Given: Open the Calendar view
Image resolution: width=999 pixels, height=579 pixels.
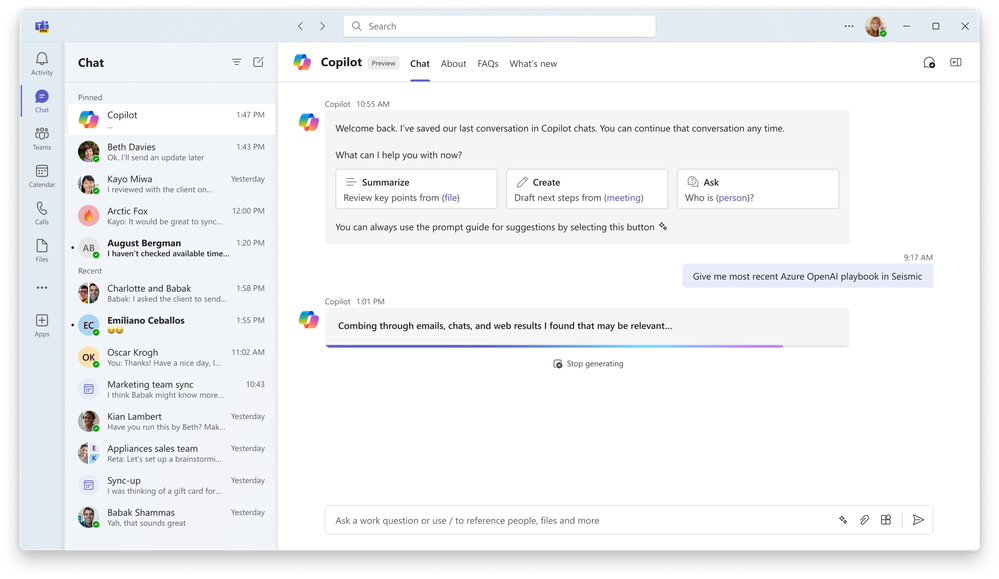Looking at the screenshot, I should (x=42, y=176).
